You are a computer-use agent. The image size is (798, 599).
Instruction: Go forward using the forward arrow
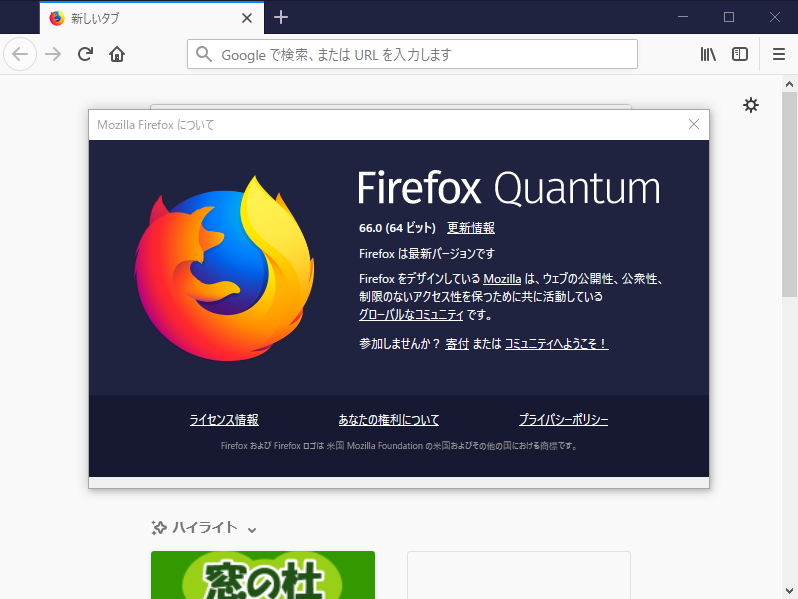click(53, 54)
